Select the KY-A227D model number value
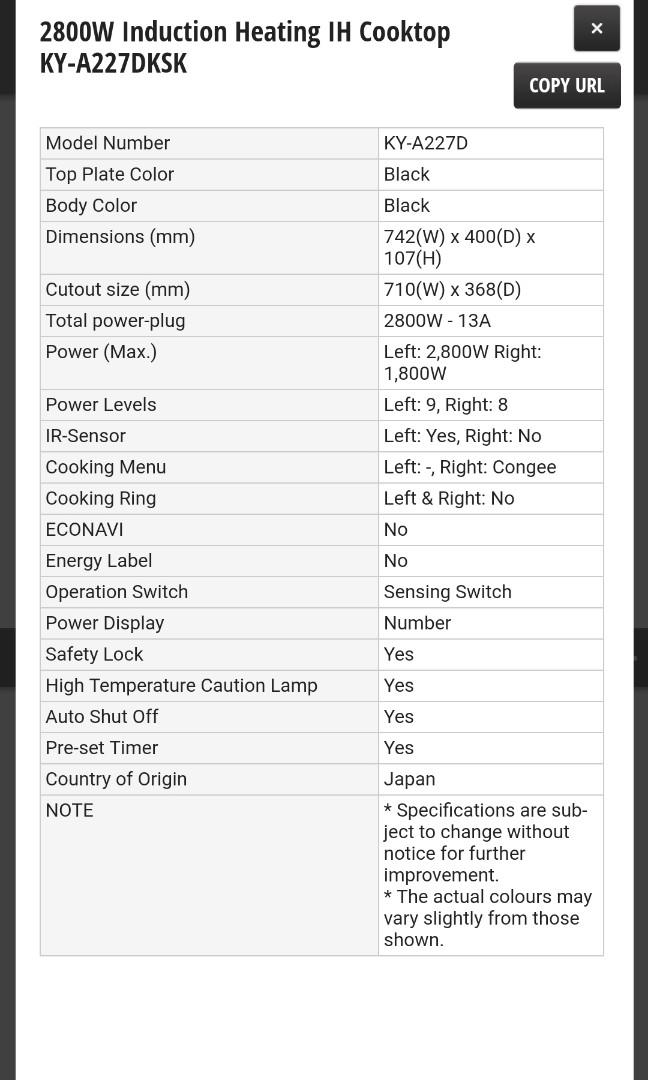The height and width of the screenshot is (1080, 648). point(426,143)
